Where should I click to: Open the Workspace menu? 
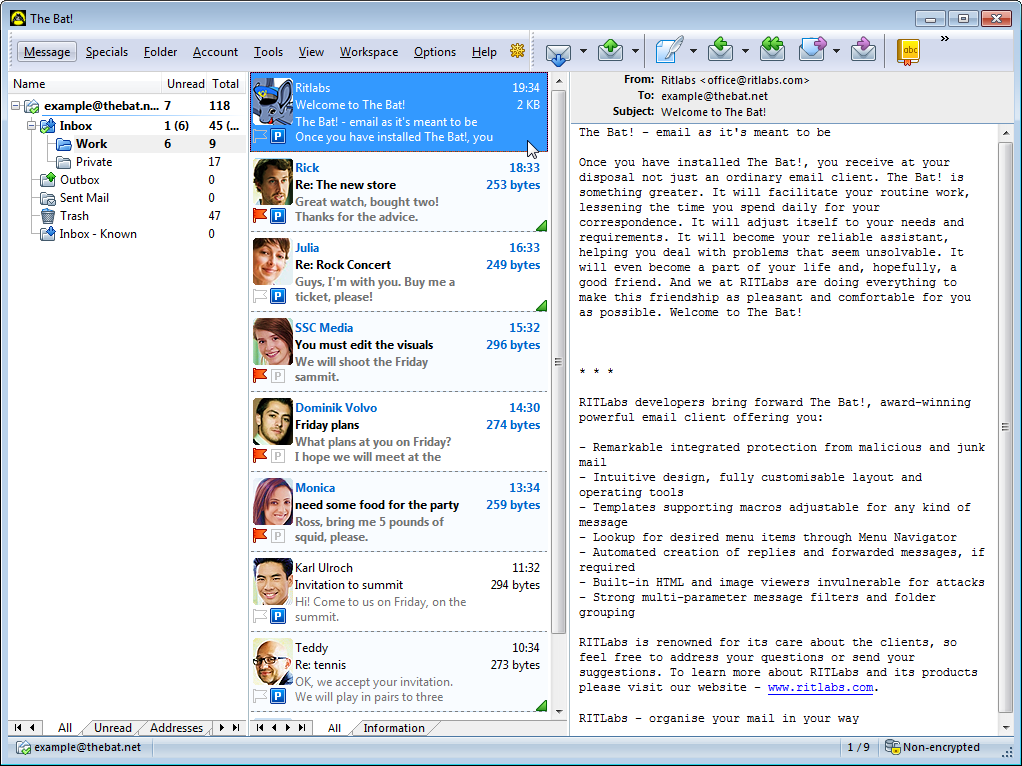[x=369, y=52]
